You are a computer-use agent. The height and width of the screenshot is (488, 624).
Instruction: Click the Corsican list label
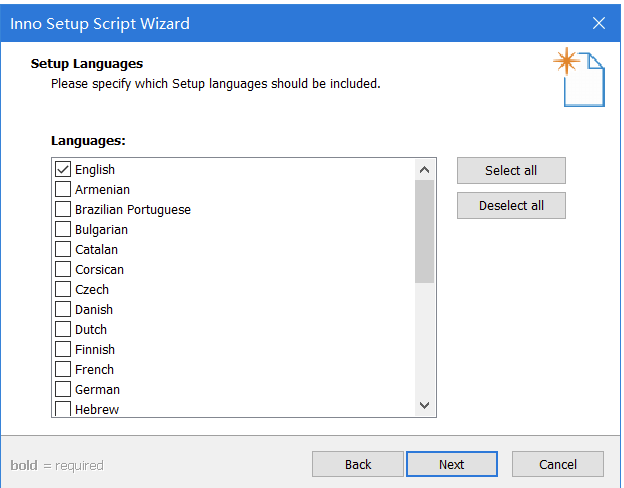(99, 269)
